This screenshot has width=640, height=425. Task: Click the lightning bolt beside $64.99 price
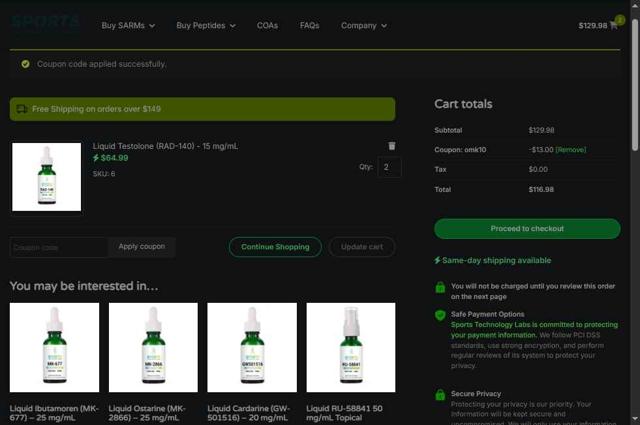pyautogui.click(x=96, y=158)
